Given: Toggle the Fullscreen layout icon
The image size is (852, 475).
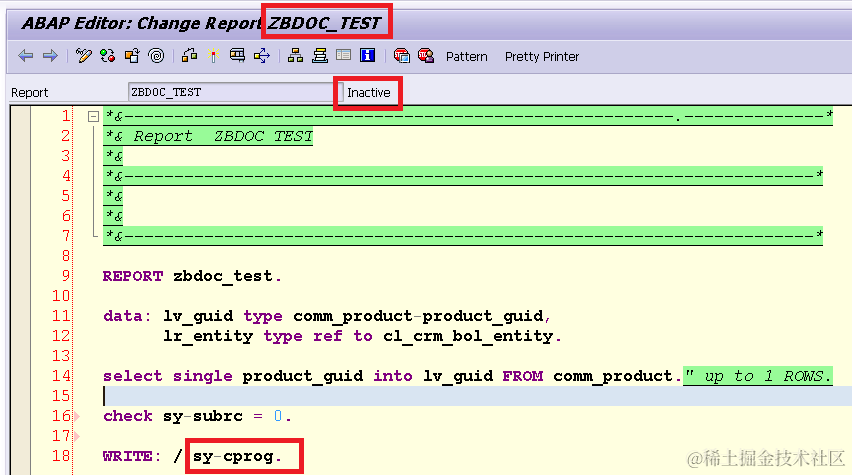Looking at the screenshot, I should [x=343, y=55].
